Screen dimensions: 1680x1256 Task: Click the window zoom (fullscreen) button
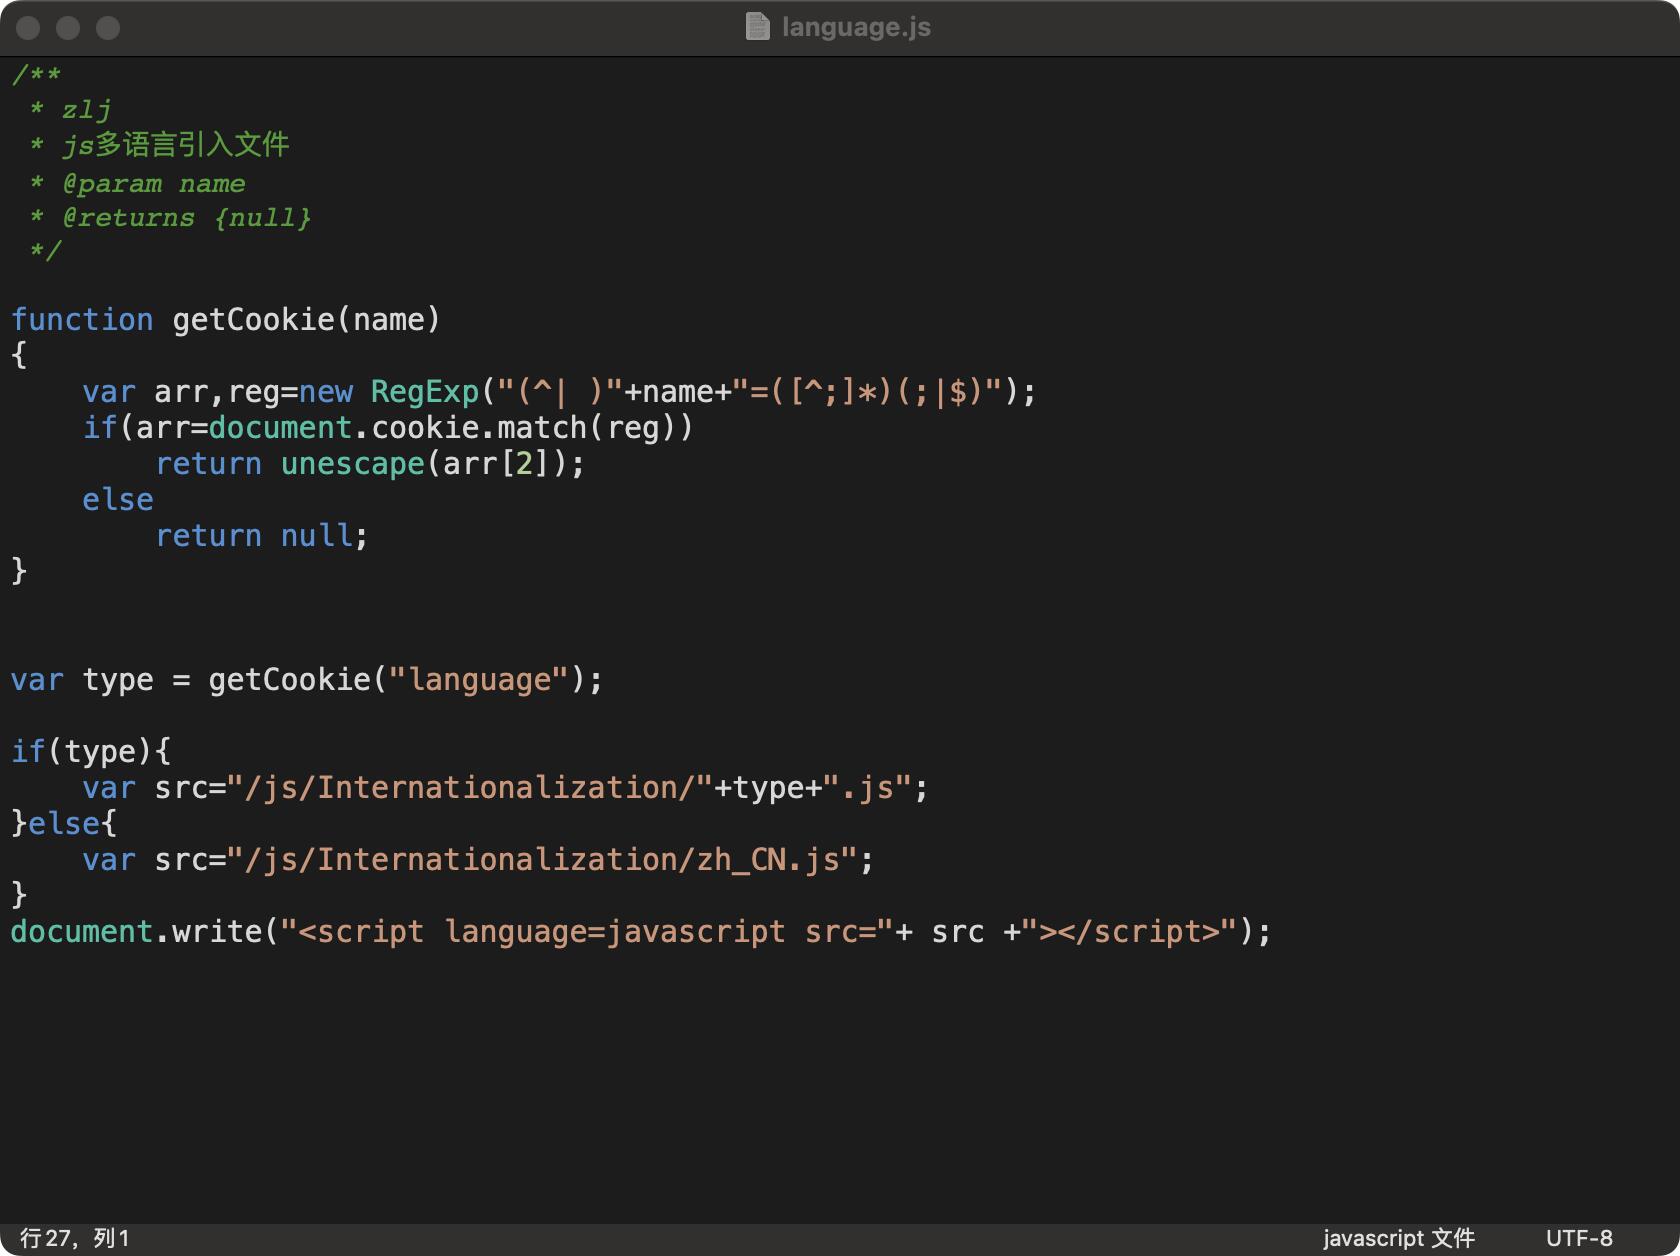(108, 28)
